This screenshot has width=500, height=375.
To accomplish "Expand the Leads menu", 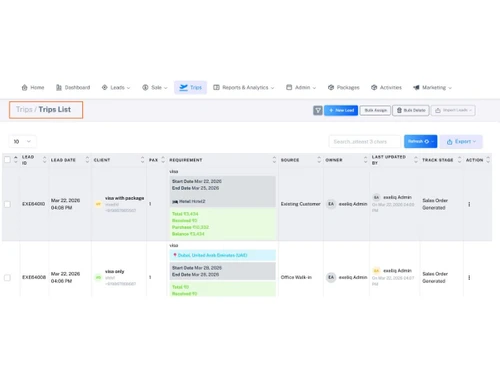I will [116, 88].
